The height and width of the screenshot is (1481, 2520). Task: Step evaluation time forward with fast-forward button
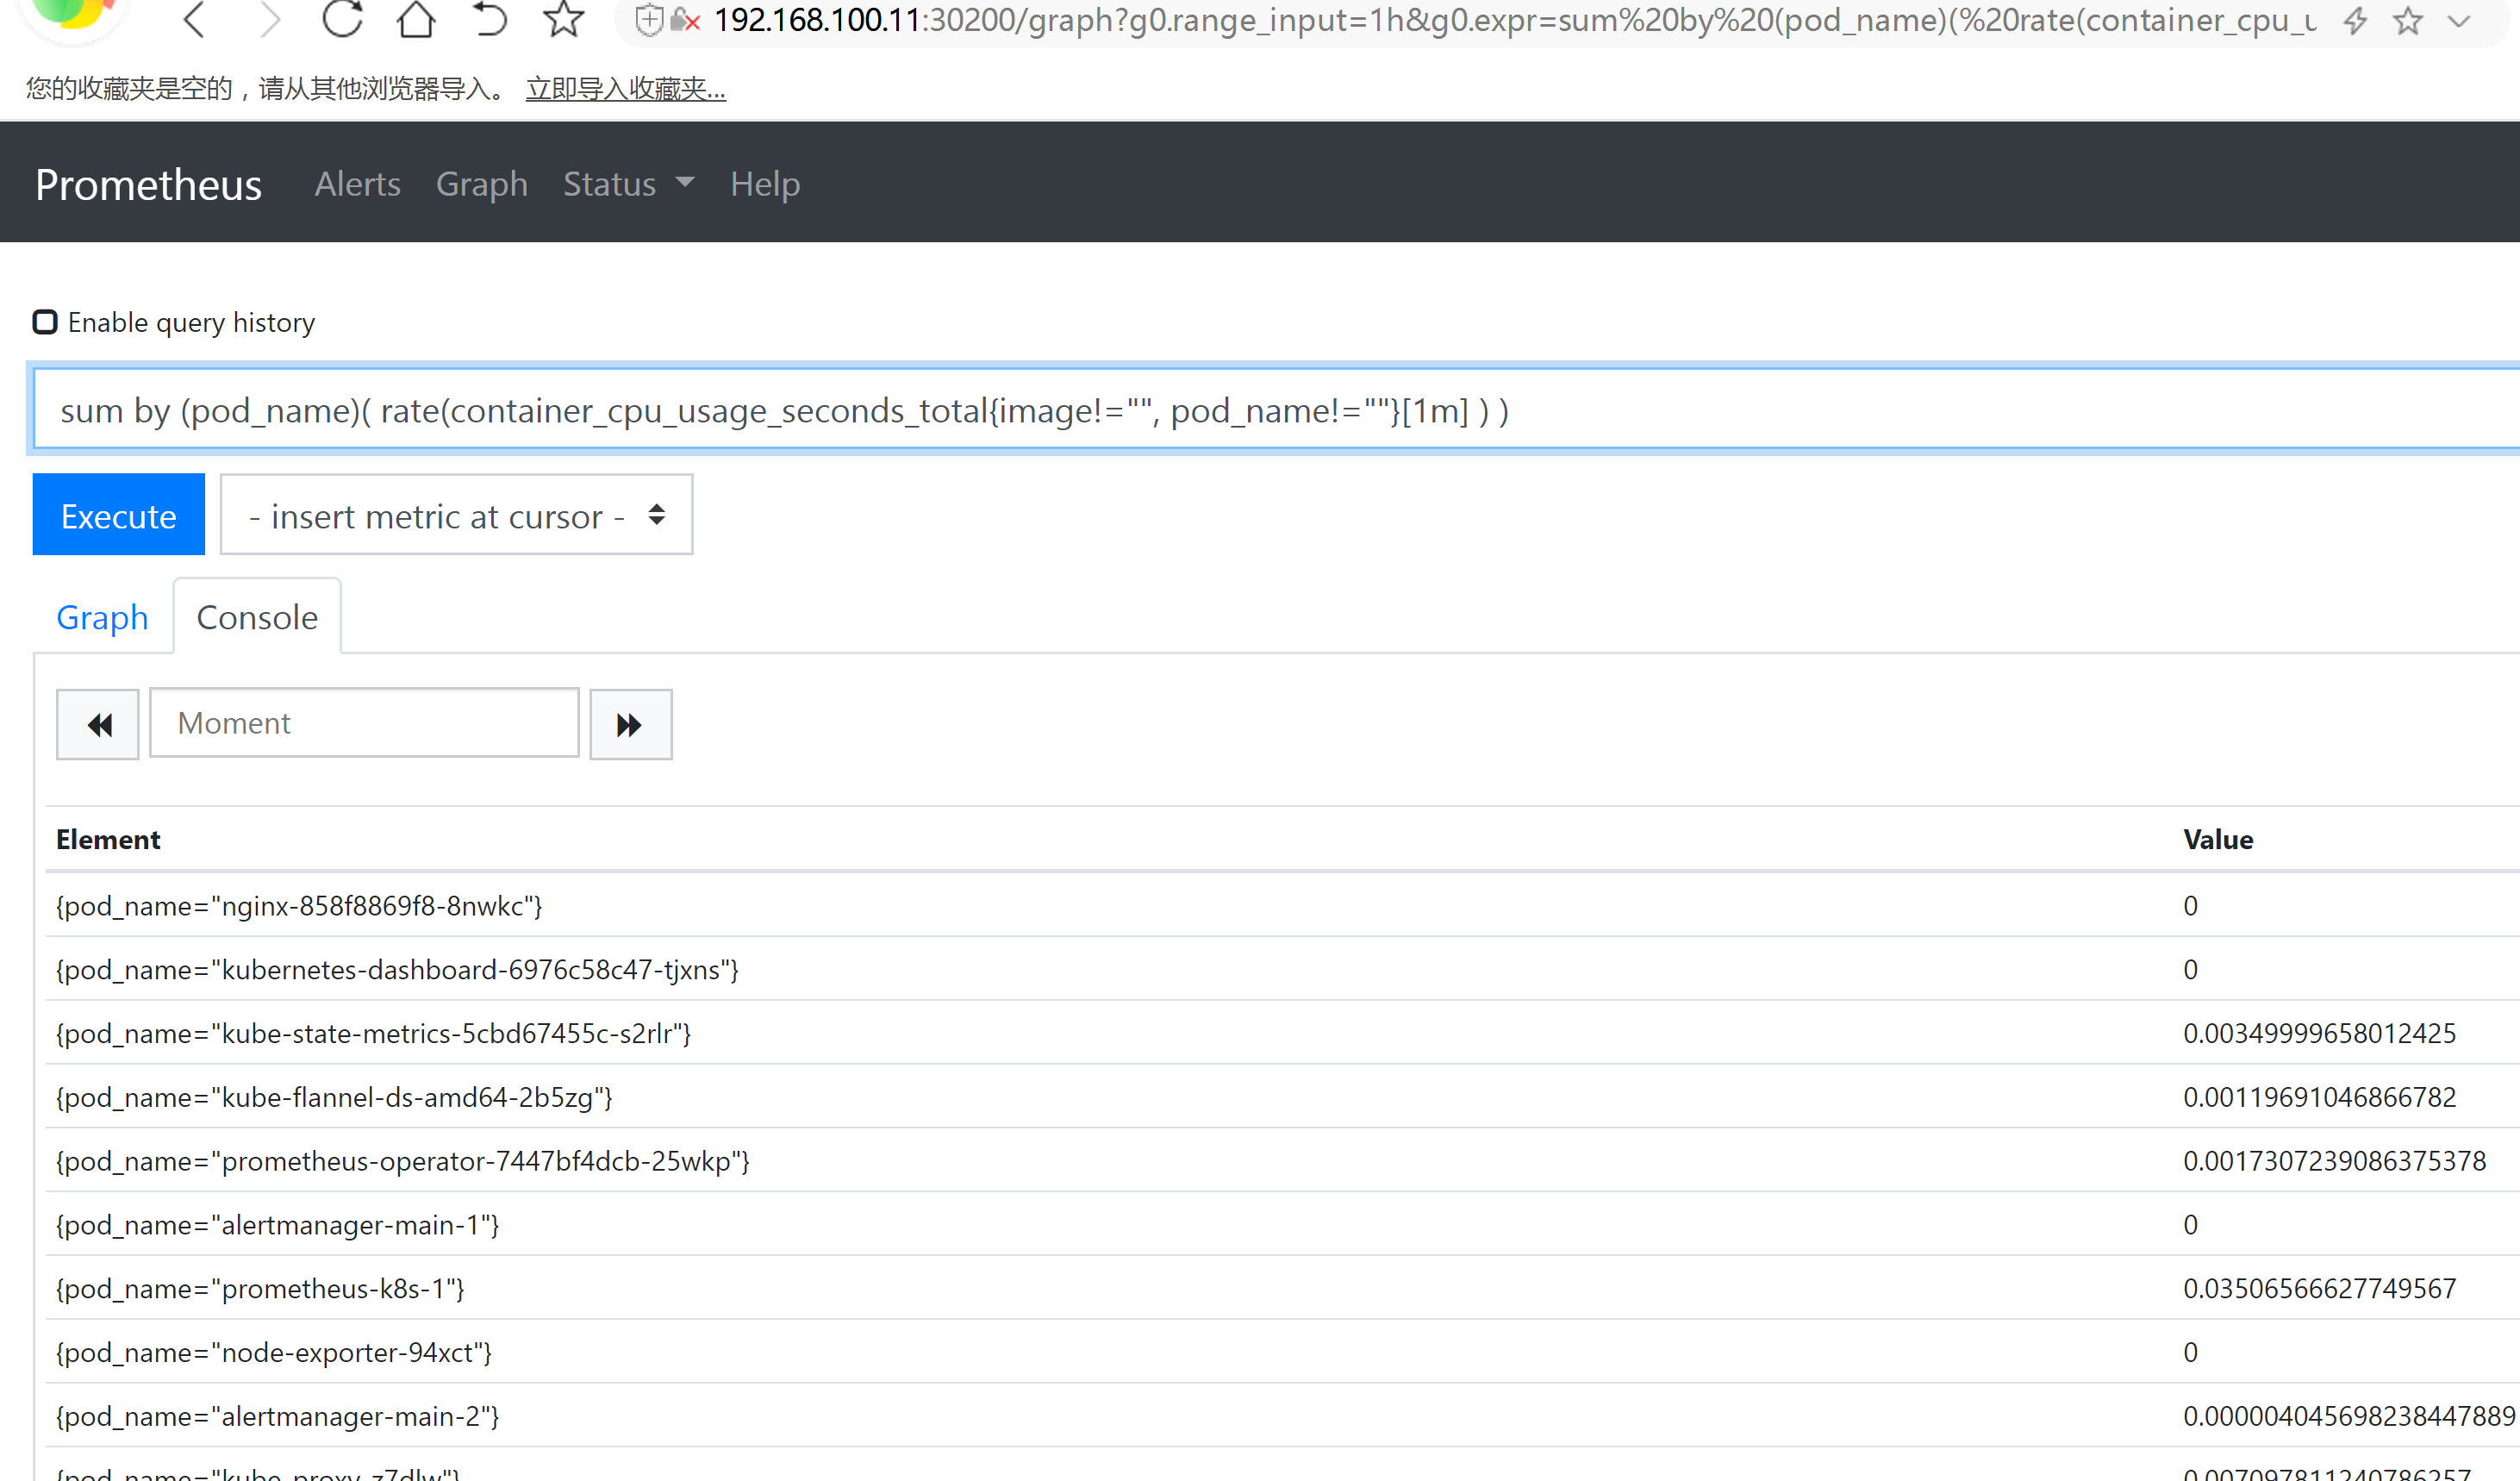631,725
